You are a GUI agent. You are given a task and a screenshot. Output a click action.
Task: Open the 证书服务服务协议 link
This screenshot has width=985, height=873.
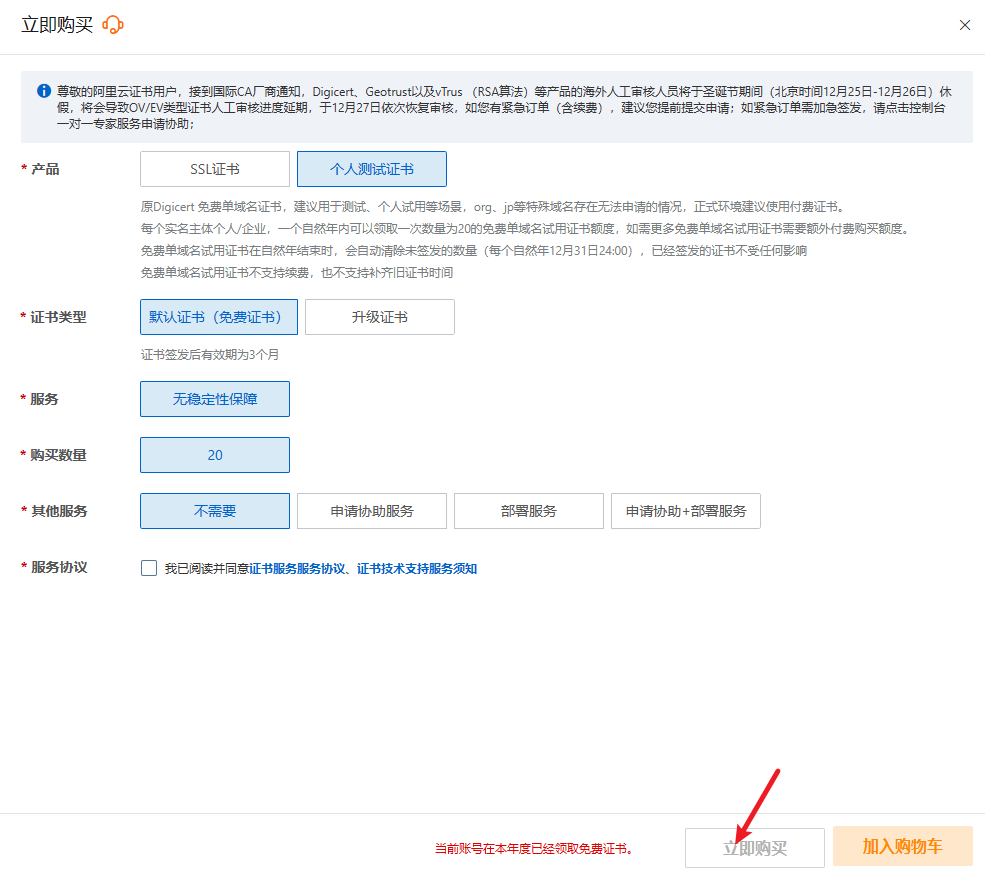pyautogui.click(x=296, y=569)
